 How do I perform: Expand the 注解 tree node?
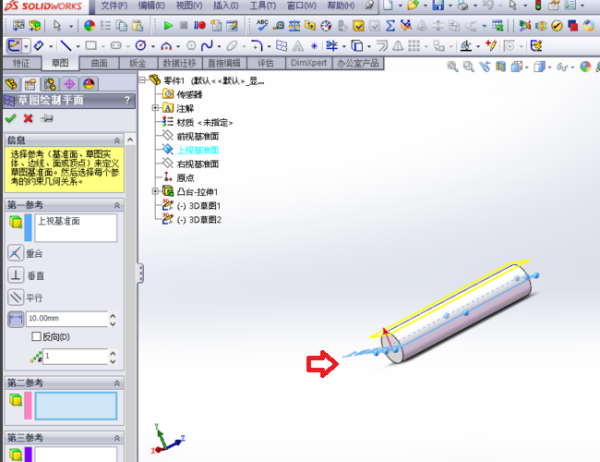point(155,108)
